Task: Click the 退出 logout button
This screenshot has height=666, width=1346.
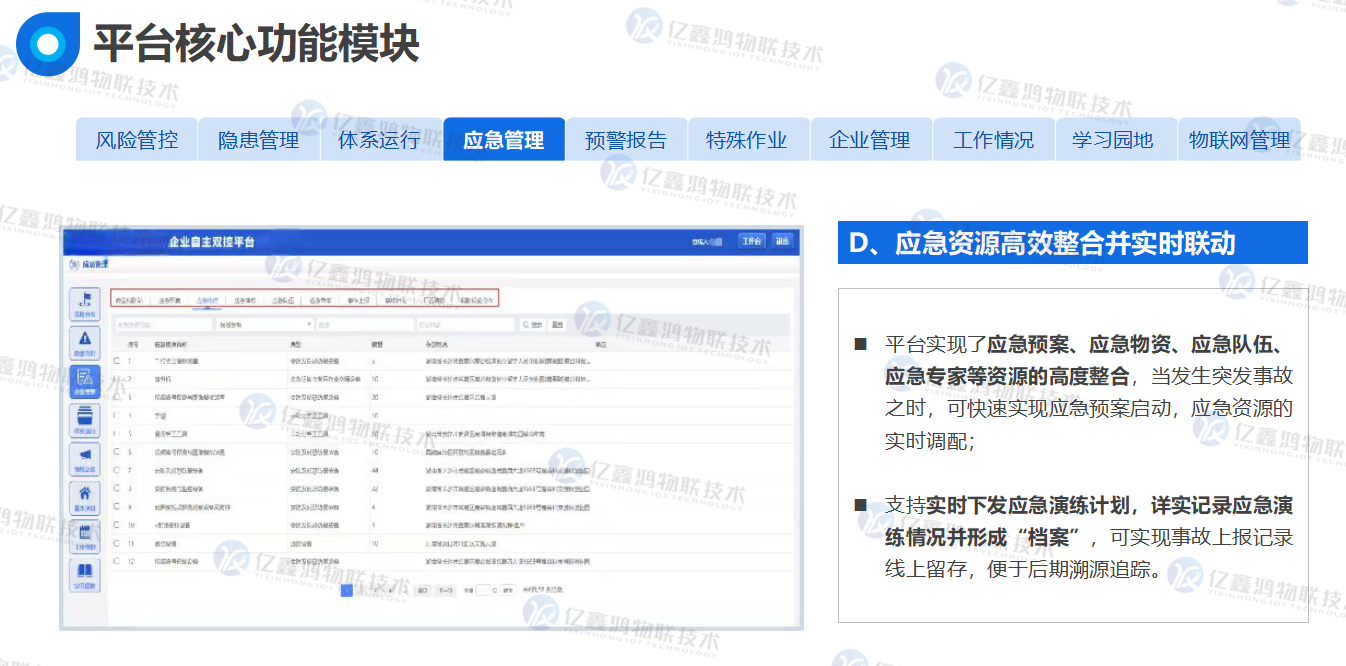Action: (x=782, y=241)
